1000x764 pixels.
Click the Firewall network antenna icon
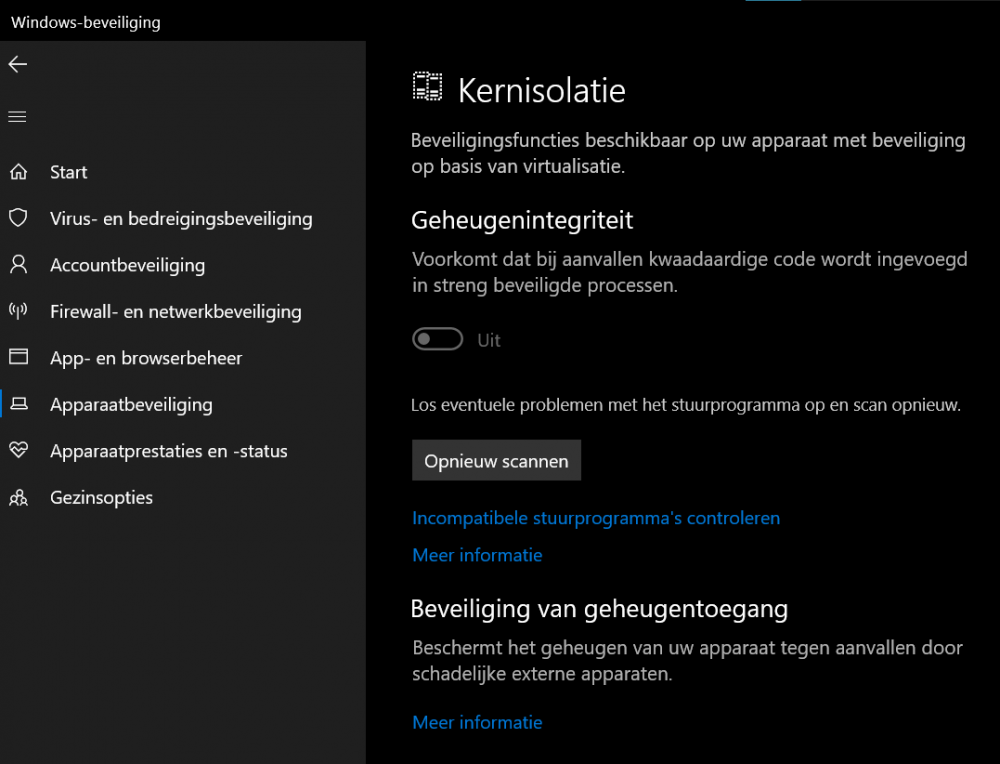[18, 311]
